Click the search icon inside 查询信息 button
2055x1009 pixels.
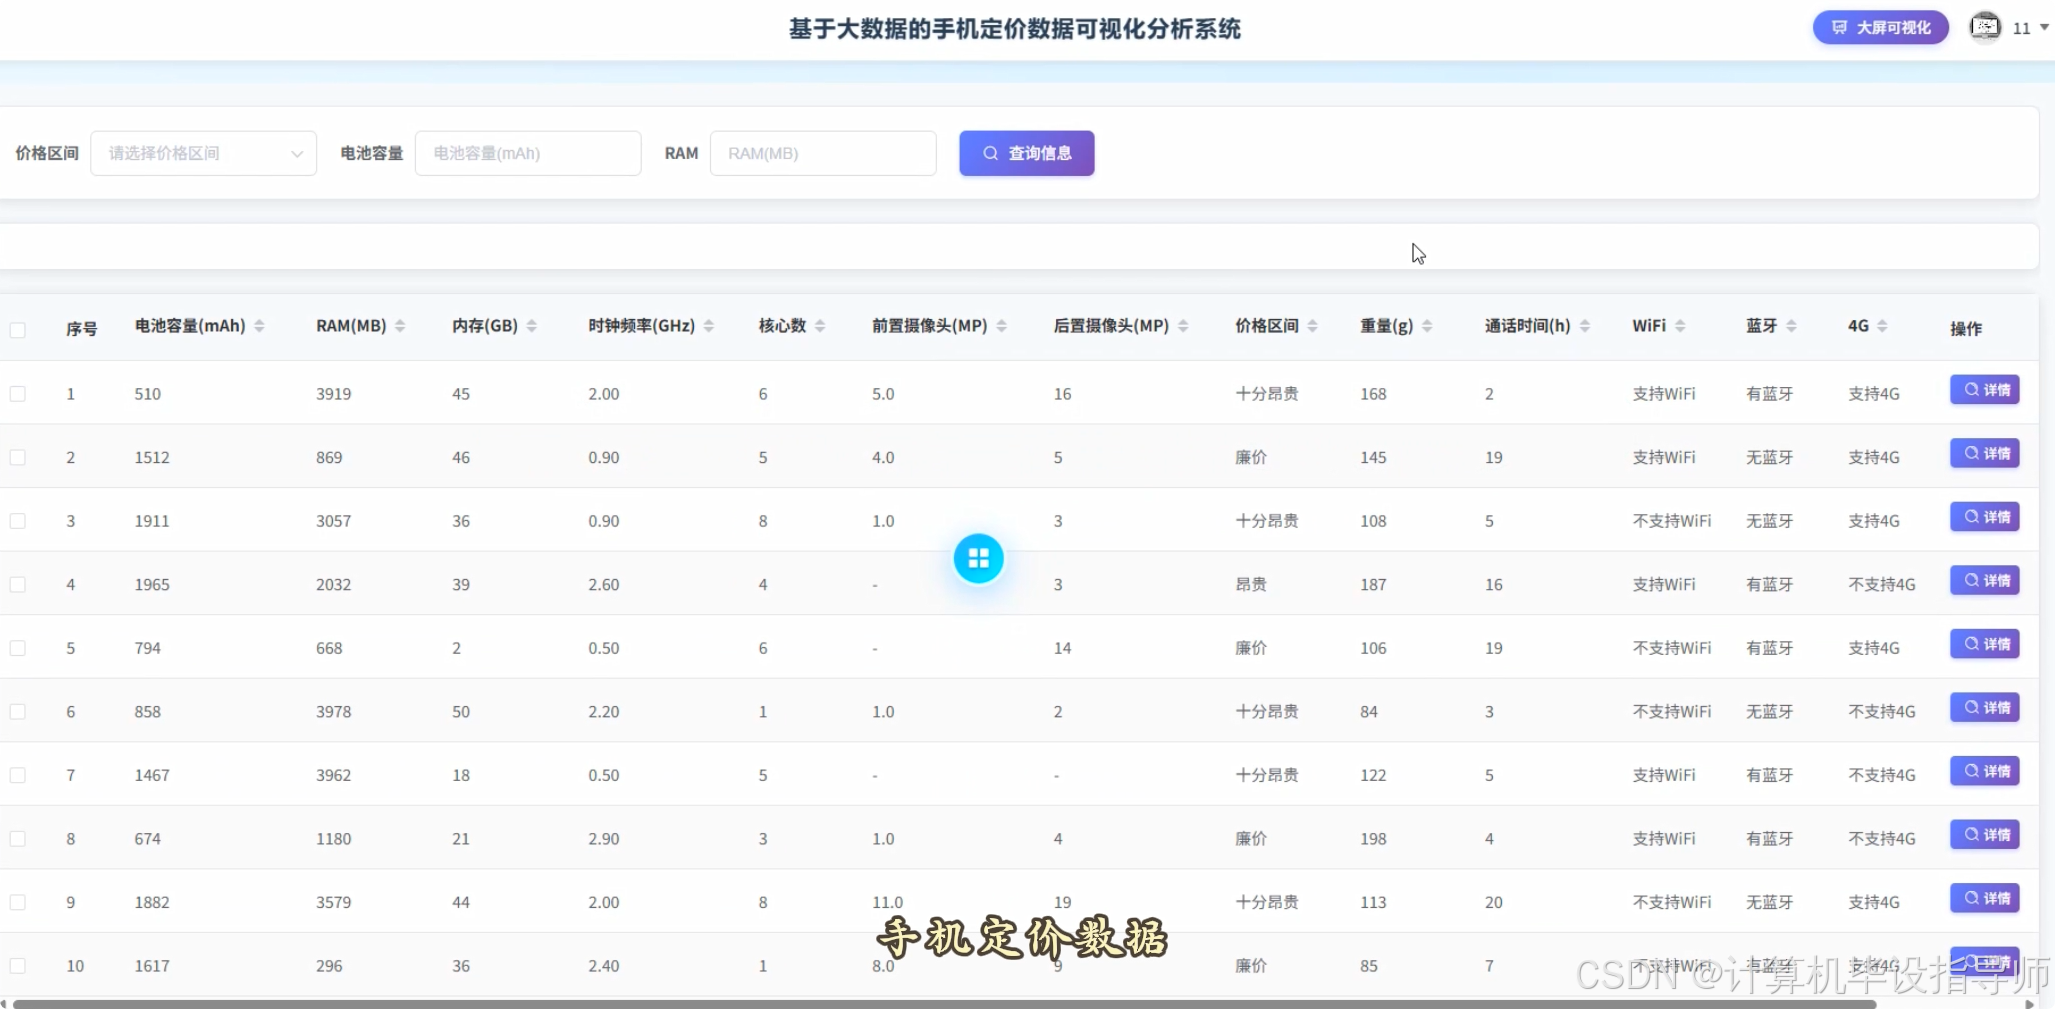(x=990, y=153)
